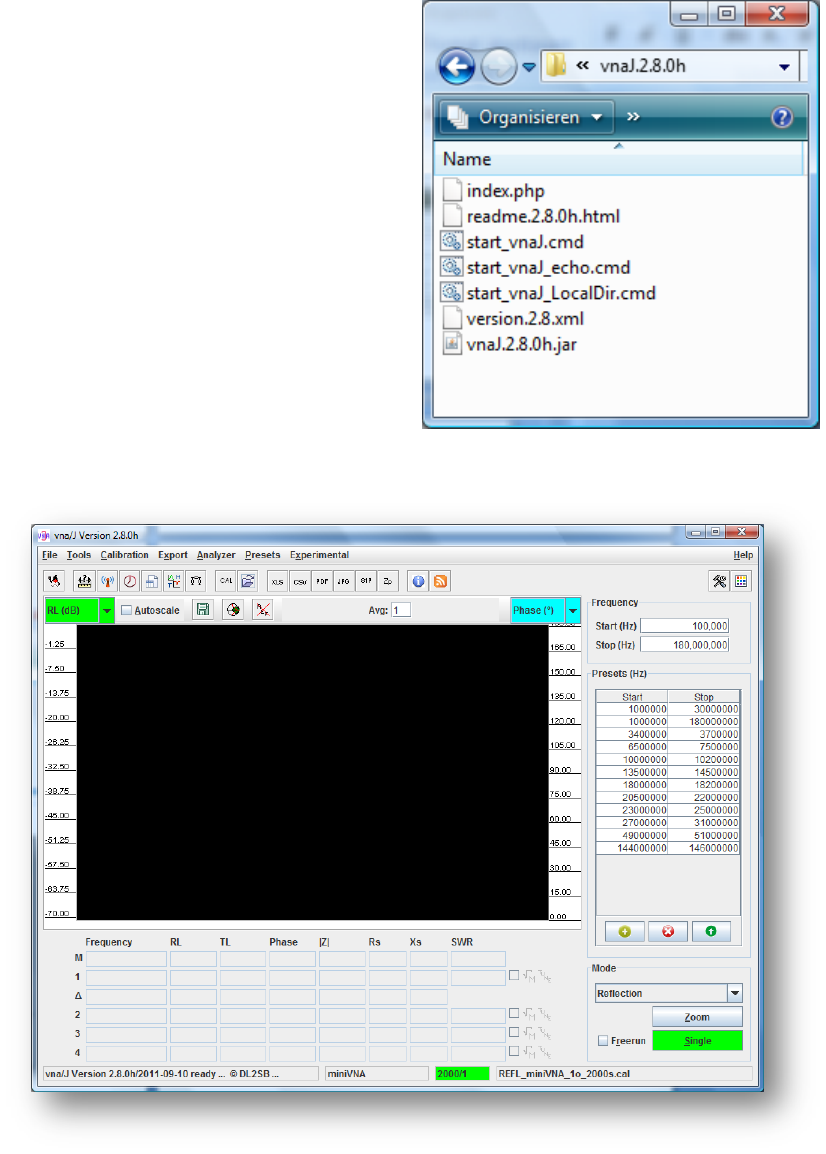Click the multi-tune toolbar icon
The height and width of the screenshot is (1154, 826).
[174, 581]
